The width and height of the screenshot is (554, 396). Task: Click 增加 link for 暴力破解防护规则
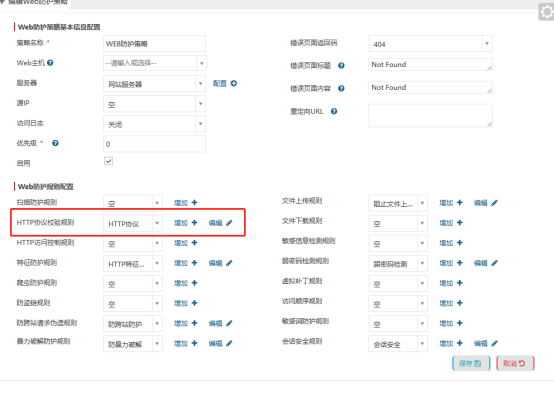click(181, 344)
